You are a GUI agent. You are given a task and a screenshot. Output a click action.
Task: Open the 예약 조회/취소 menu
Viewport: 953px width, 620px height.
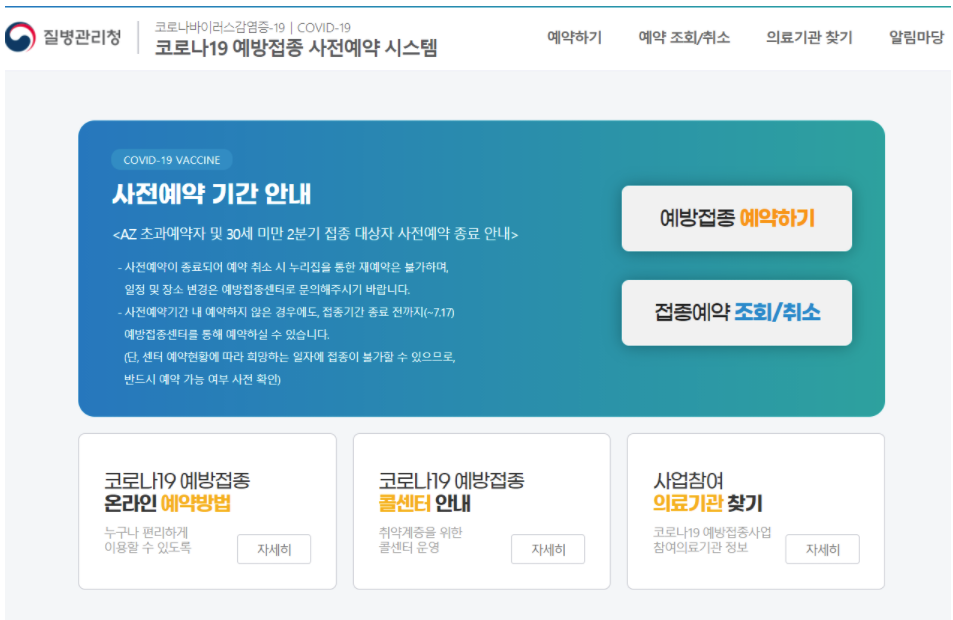click(684, 38)
